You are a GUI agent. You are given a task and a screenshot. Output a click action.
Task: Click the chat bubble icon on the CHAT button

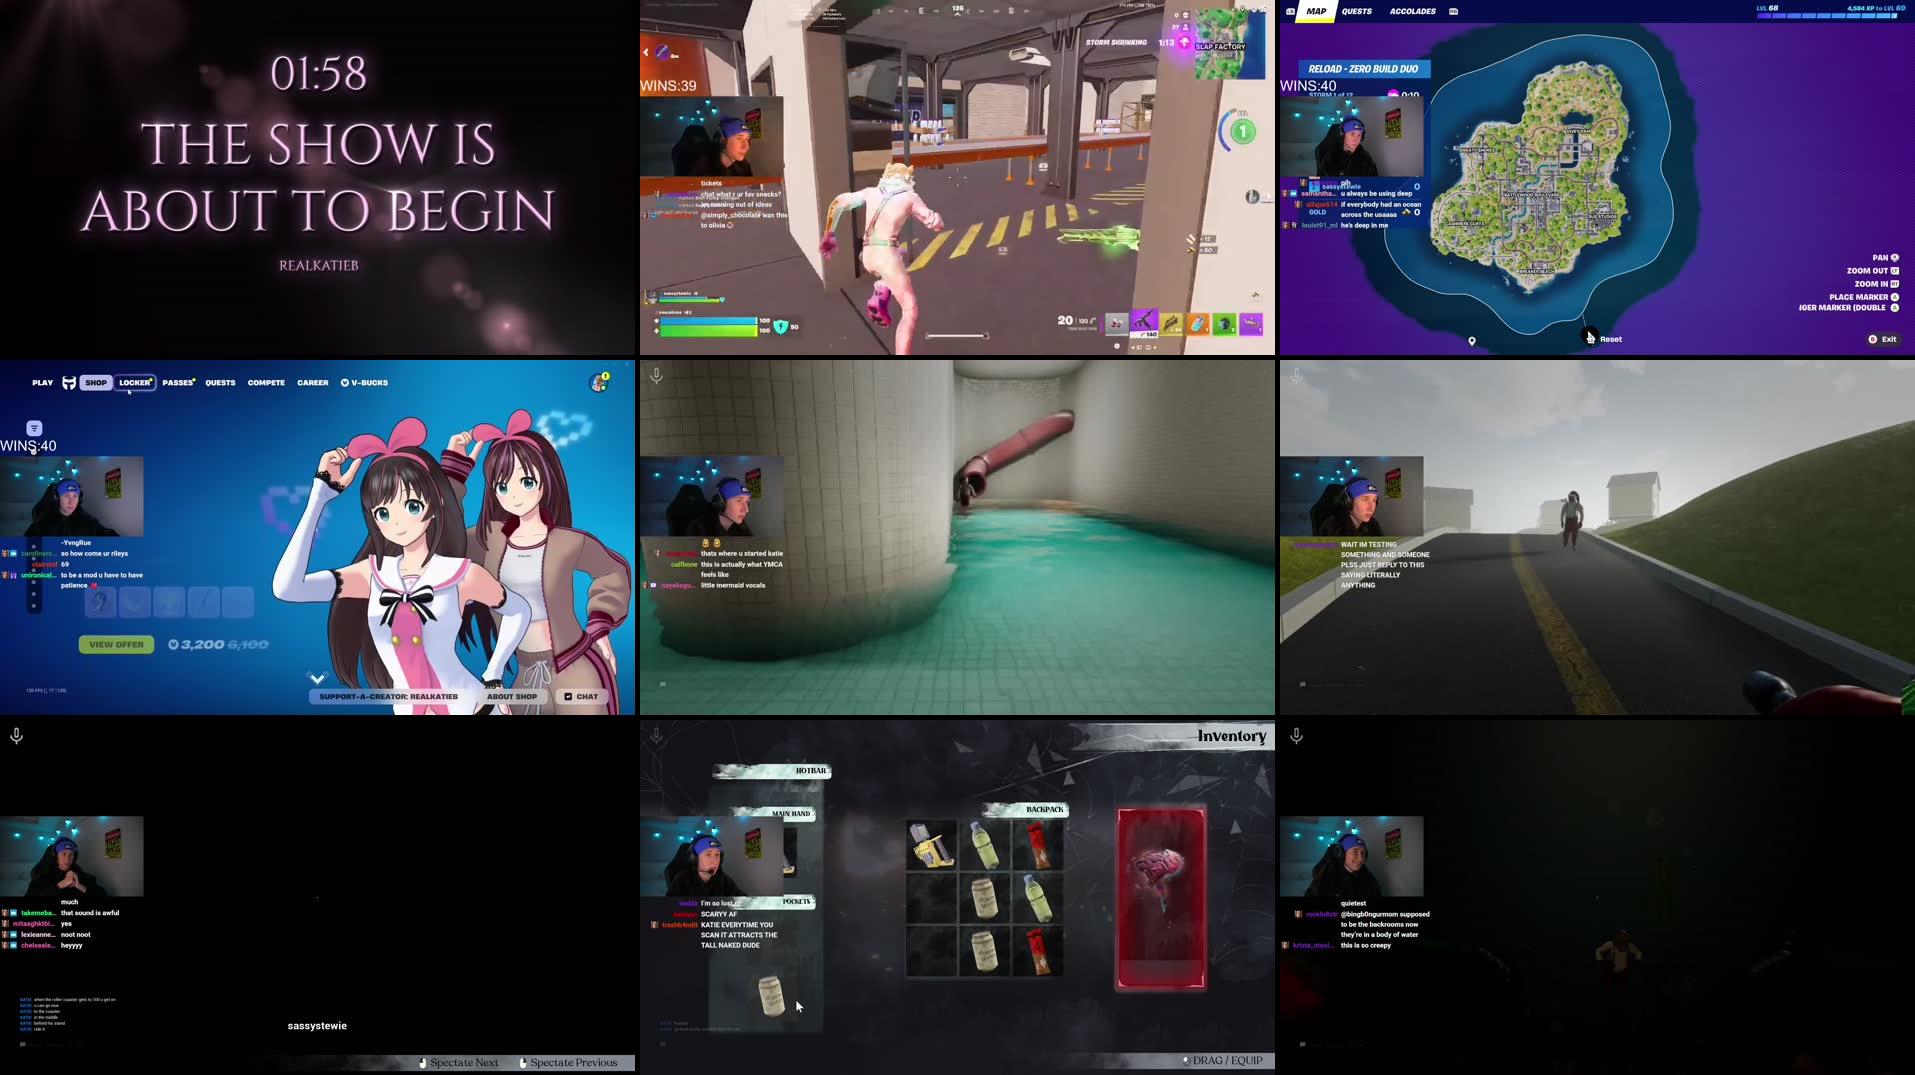pos(568,696)
